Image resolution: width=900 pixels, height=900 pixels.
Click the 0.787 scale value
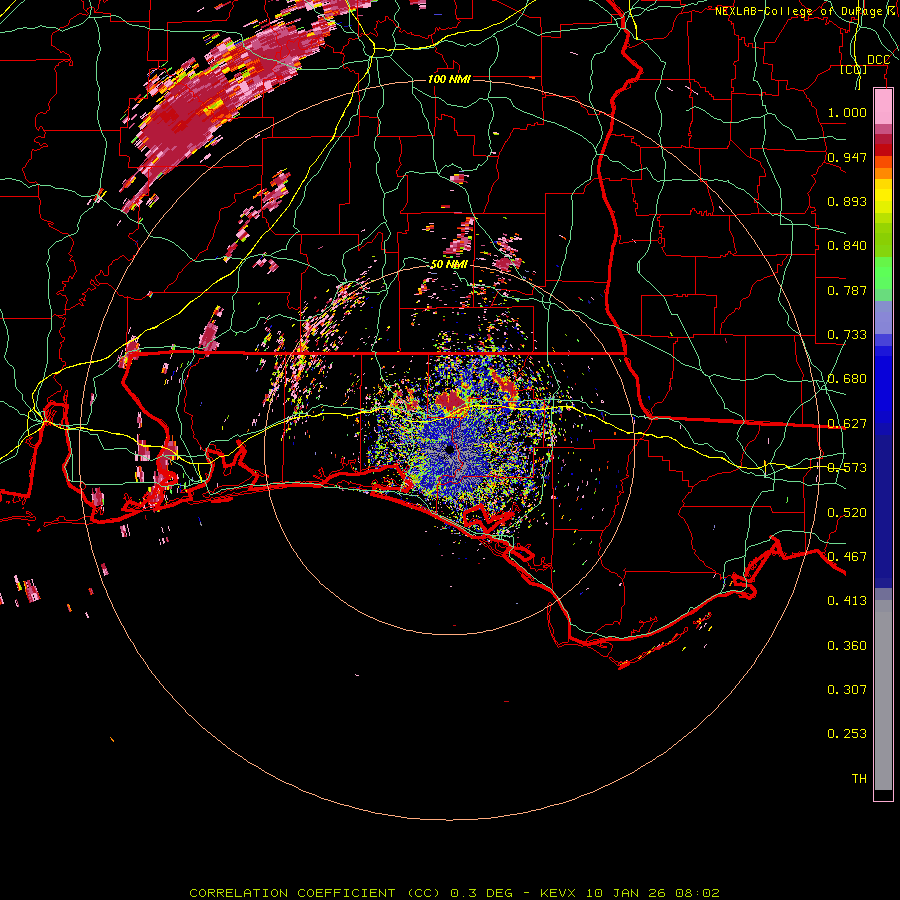tap(847, 290)
